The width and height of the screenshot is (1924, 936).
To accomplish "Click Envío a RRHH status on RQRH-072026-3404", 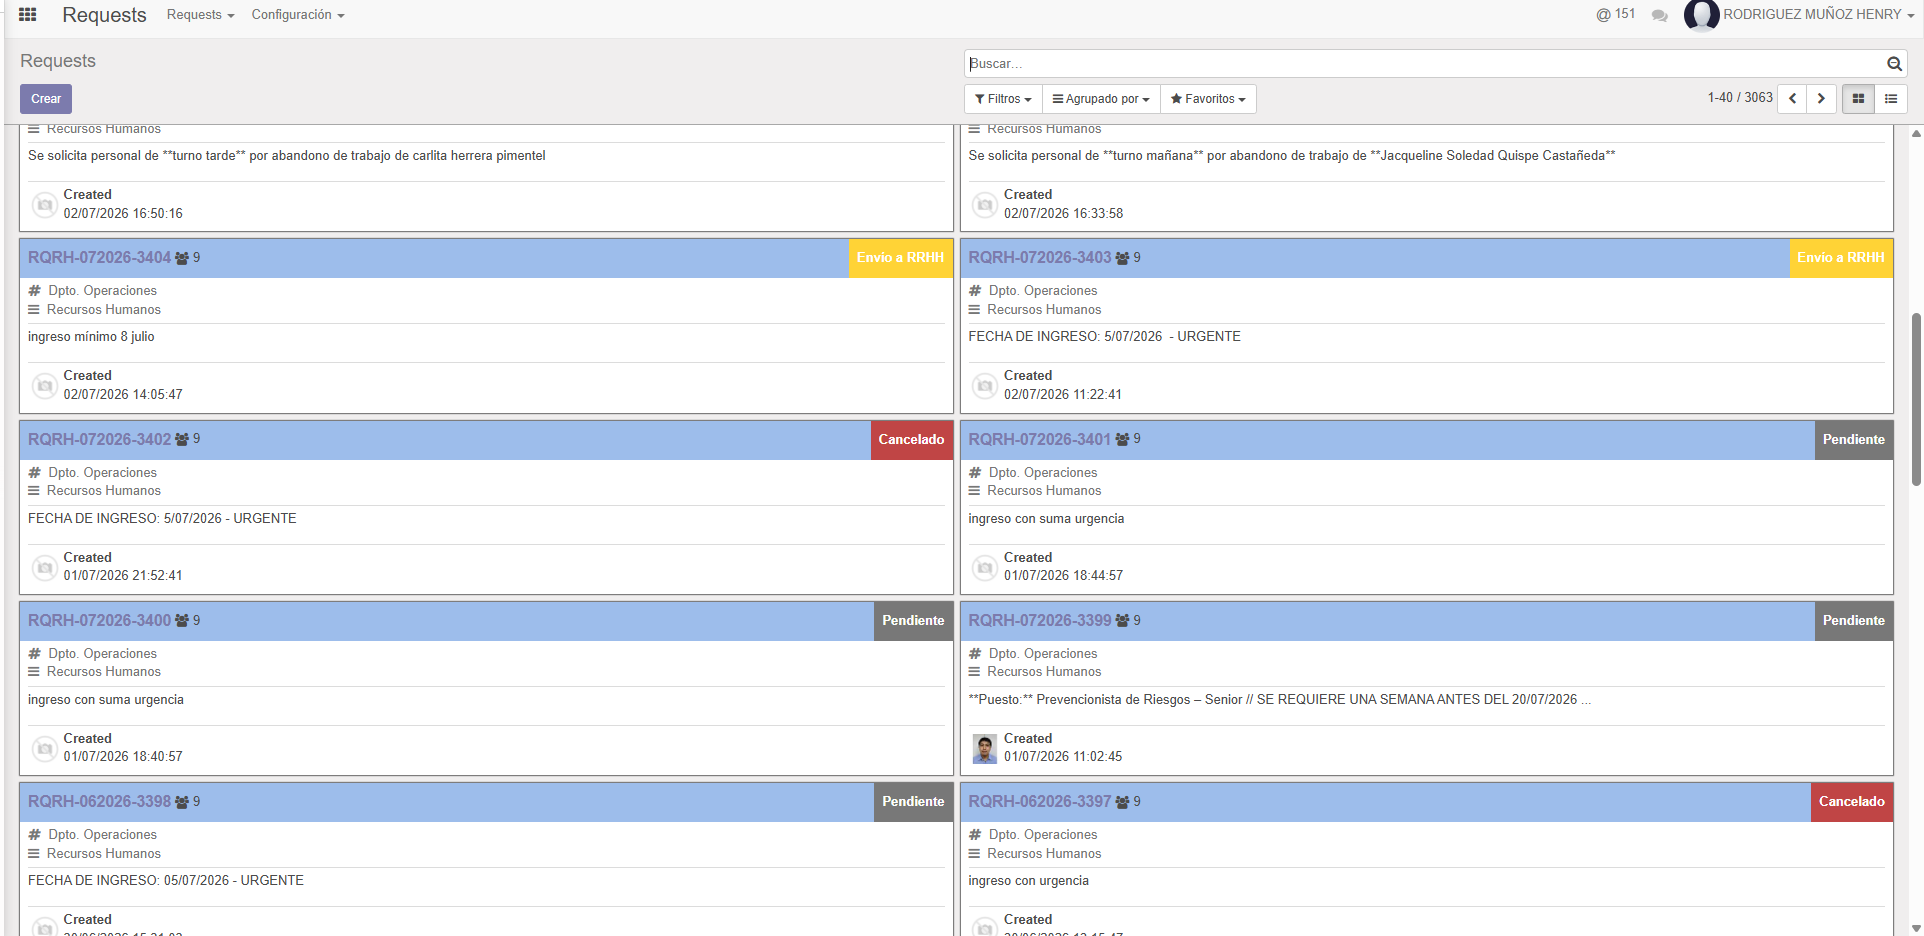I will coord(900,258).
